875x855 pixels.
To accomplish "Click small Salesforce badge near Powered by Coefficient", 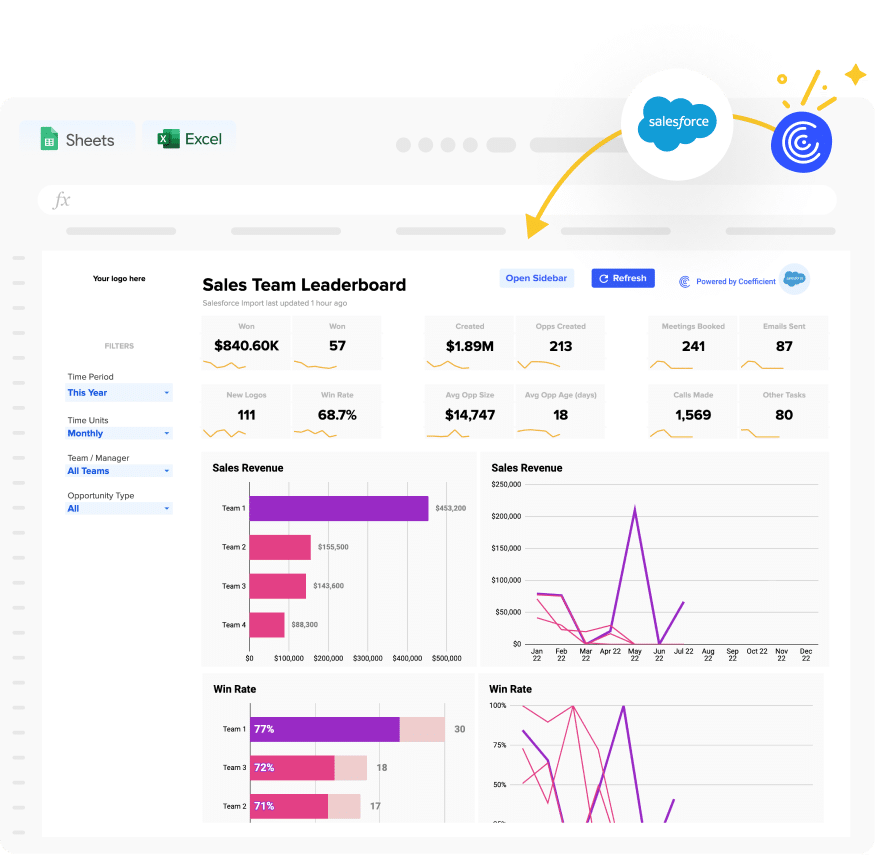I will tap(794, 278).
